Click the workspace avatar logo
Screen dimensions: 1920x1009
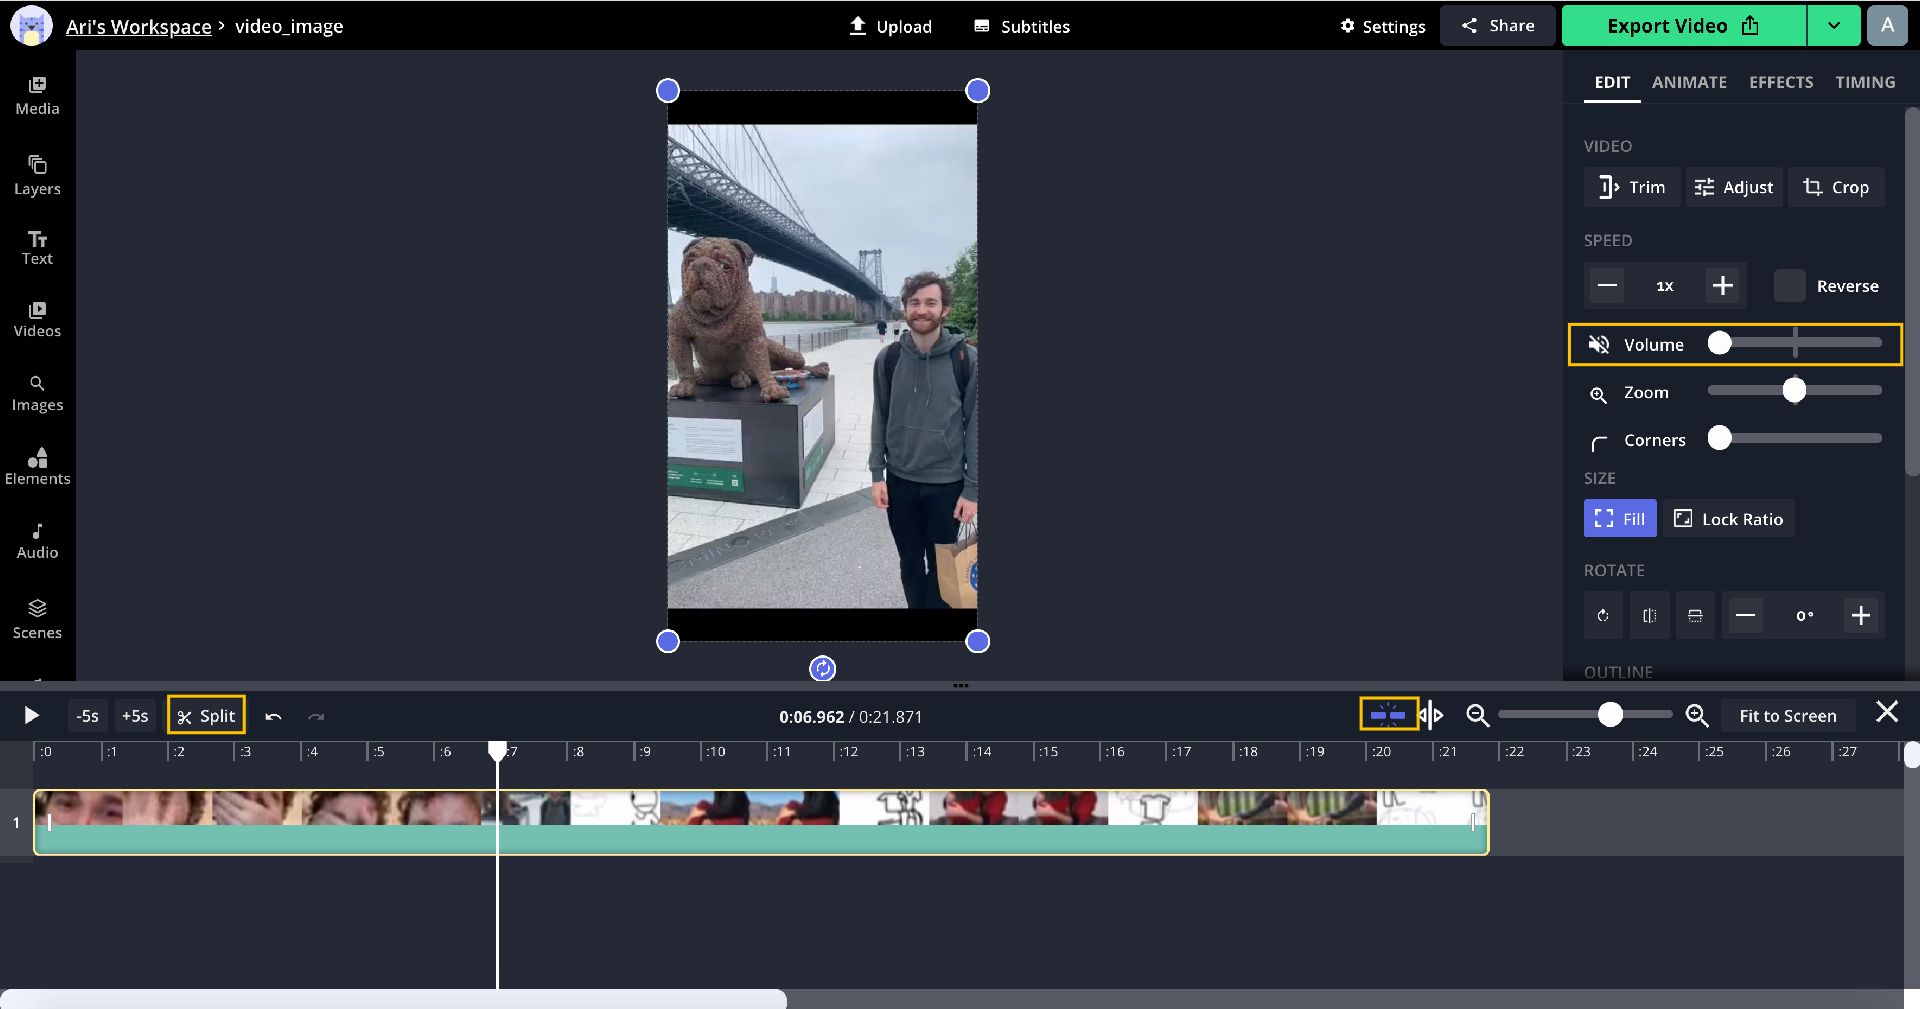pos(31,26)
